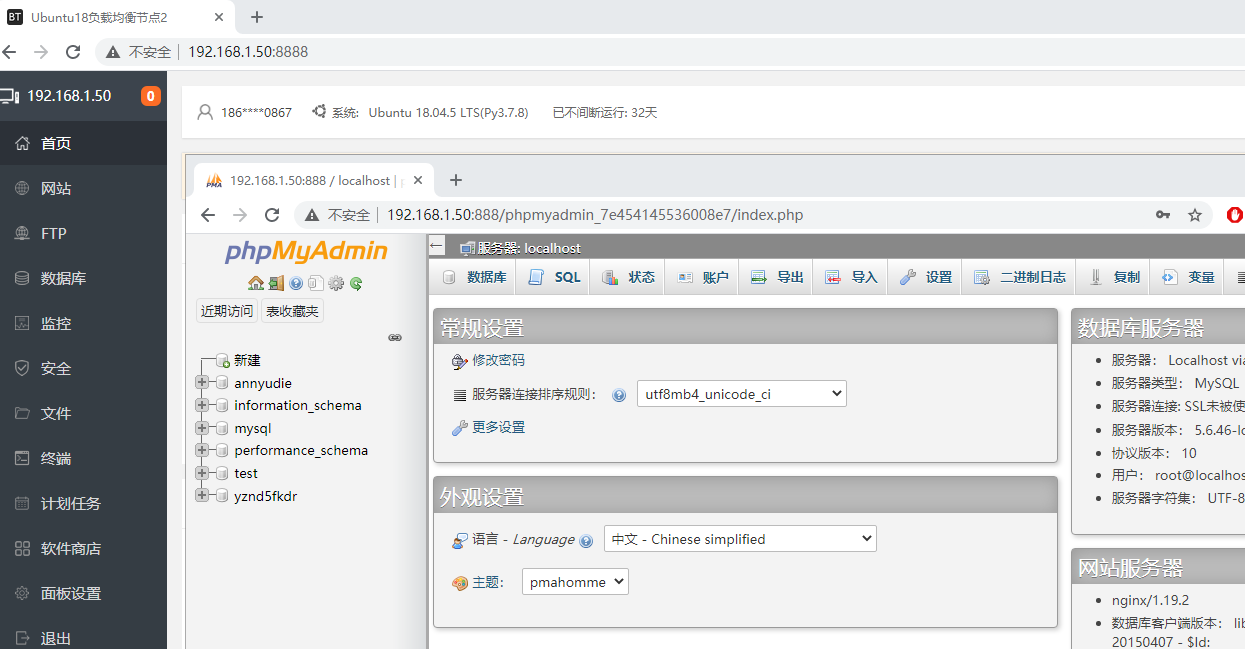The width and height of the screenshot is (1245, 649).
Task: Click the 更多设置 link
Action: point(498,427)
